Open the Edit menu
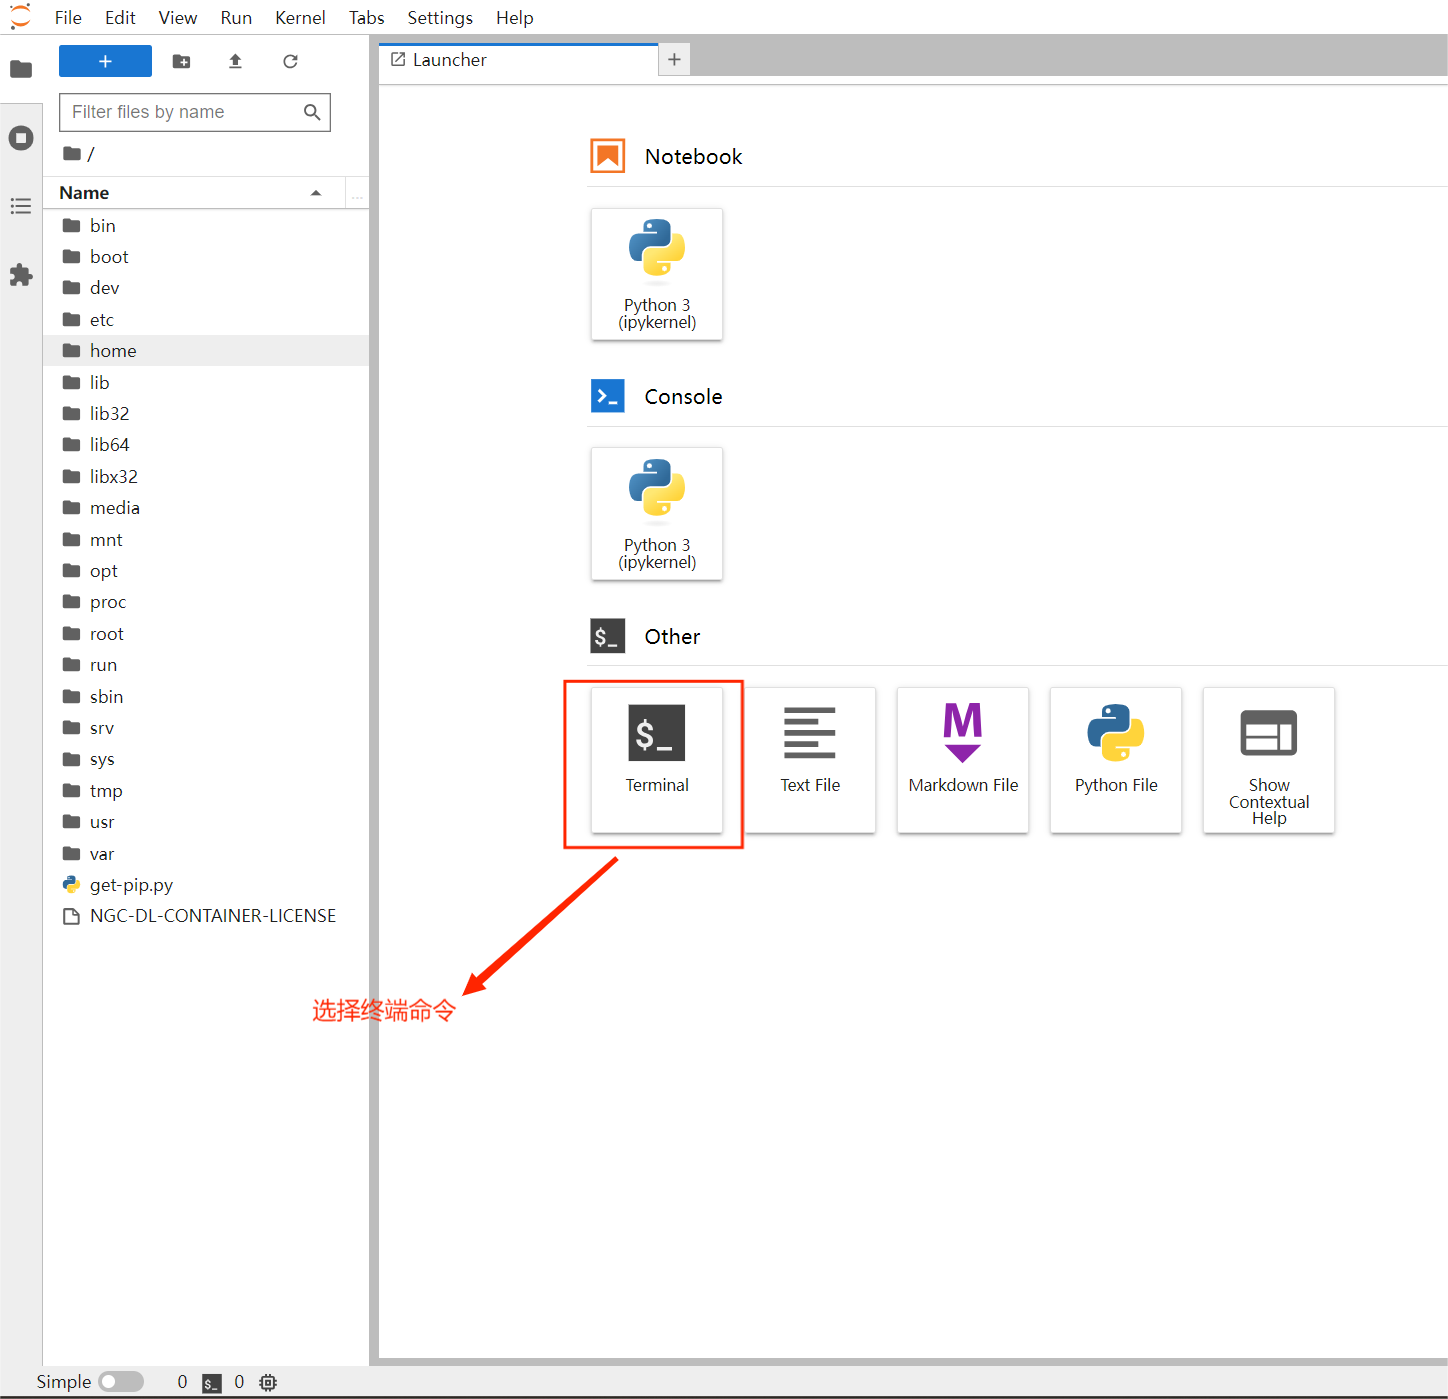 120,18
